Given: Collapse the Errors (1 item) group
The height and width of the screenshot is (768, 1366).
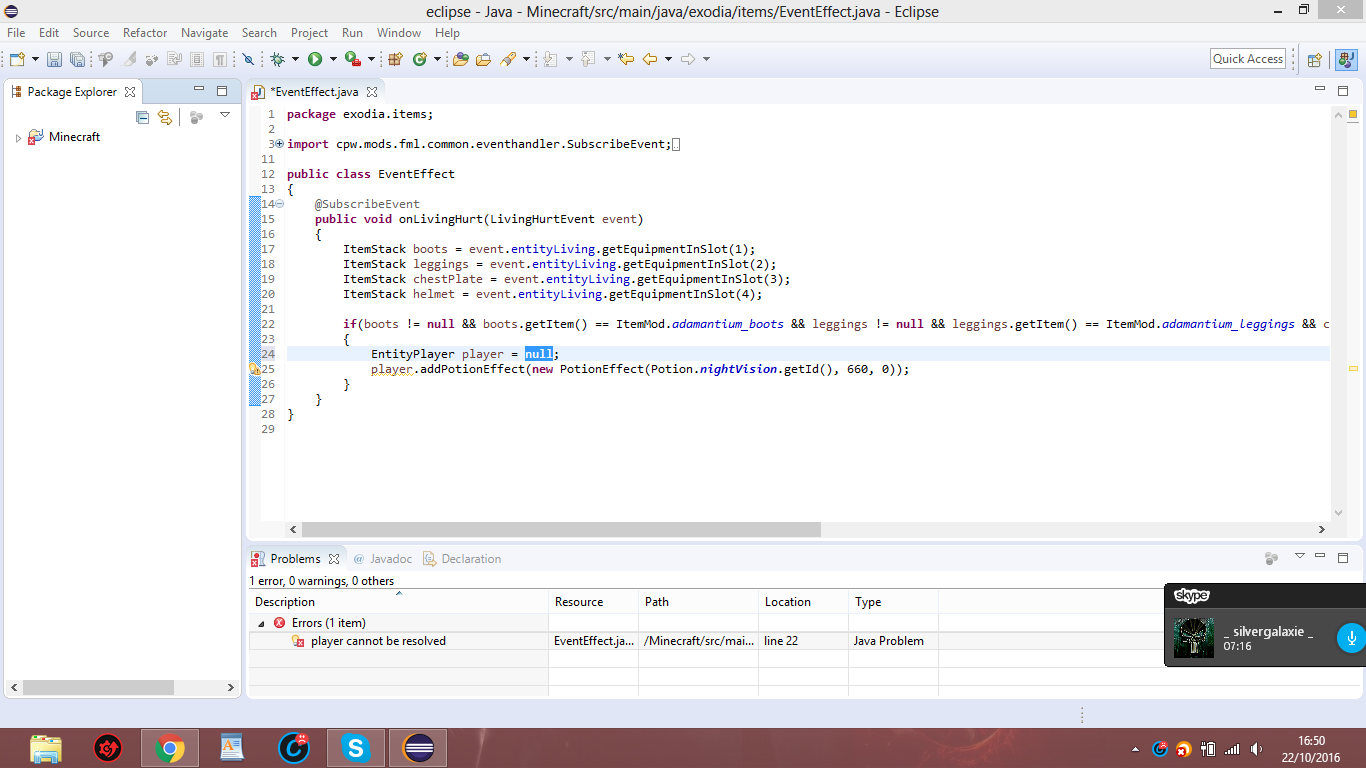Looking at the screenshot, I should pos(262,623).
